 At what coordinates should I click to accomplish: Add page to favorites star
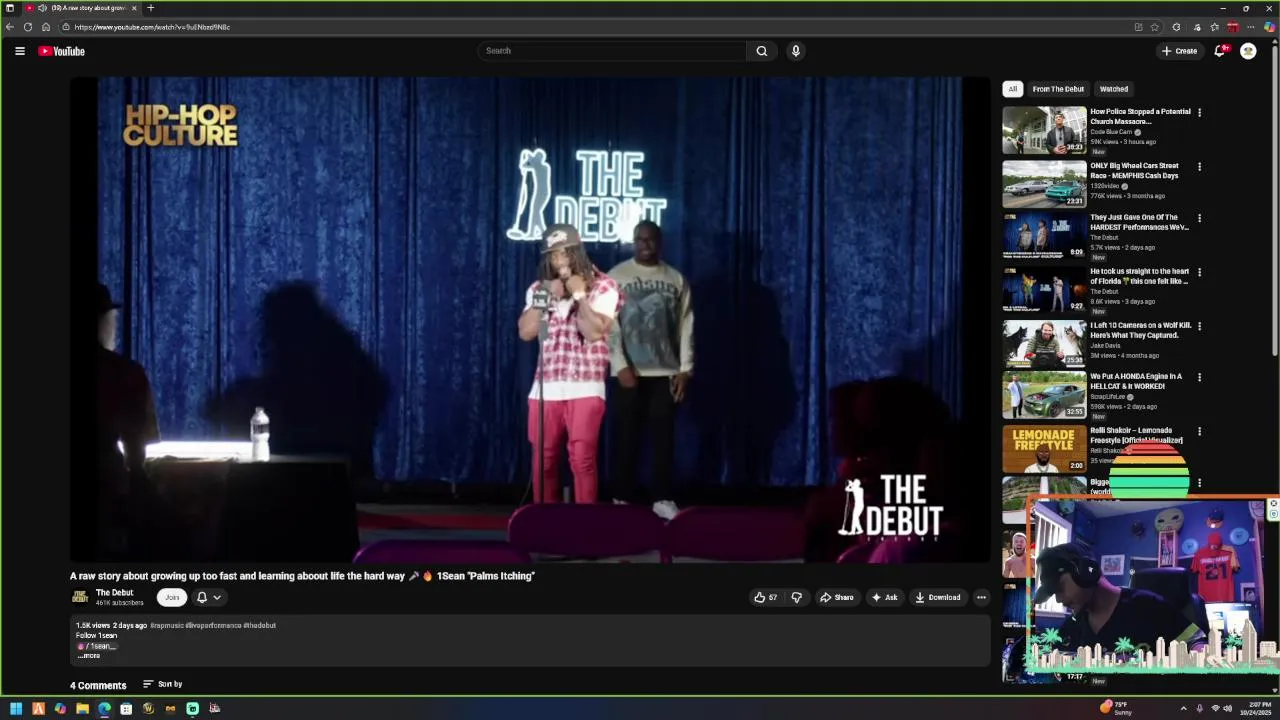point(1155,27)
